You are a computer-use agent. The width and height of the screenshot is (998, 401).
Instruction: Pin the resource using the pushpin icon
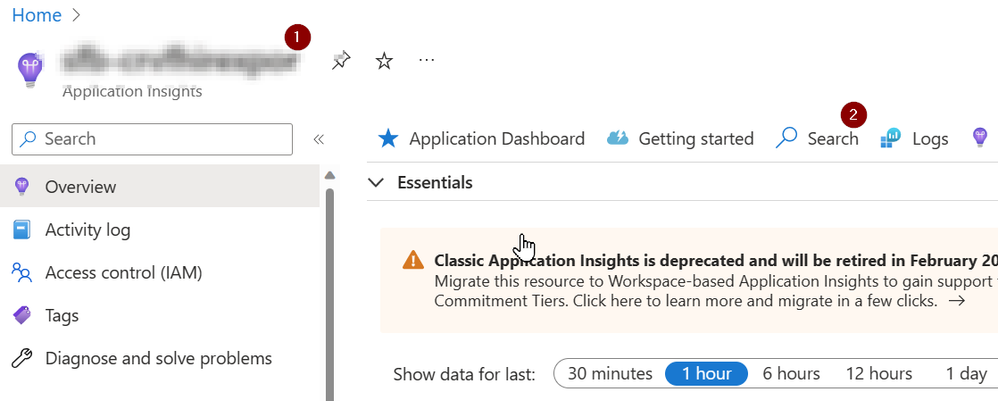coord(341,61)
